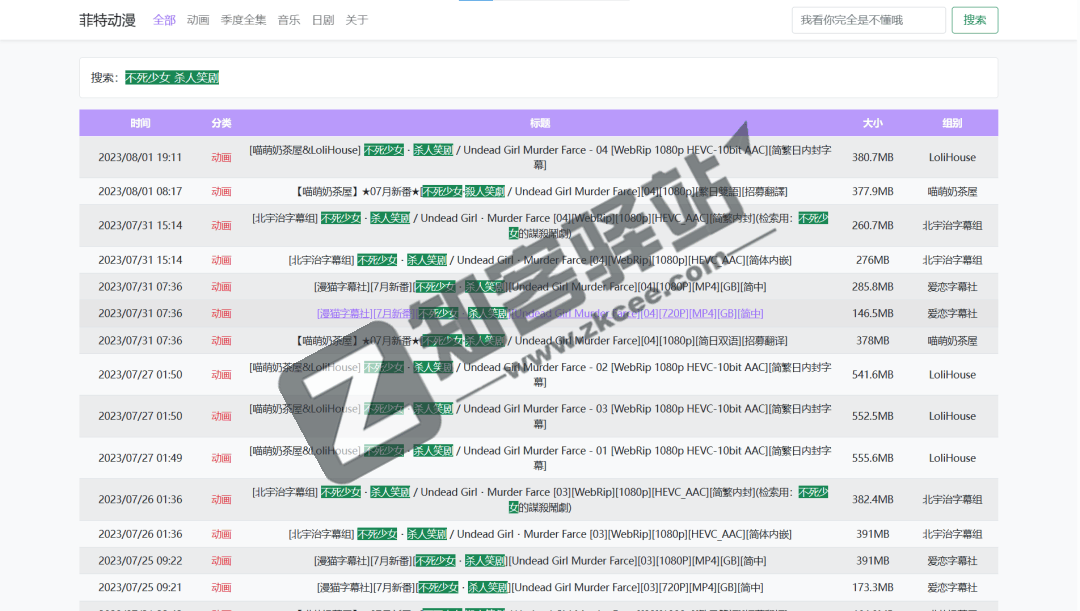Click 北宇治字幕组 group in the 260.7MB row
This screenshot has height=611, width=1080.
point(952,226)
